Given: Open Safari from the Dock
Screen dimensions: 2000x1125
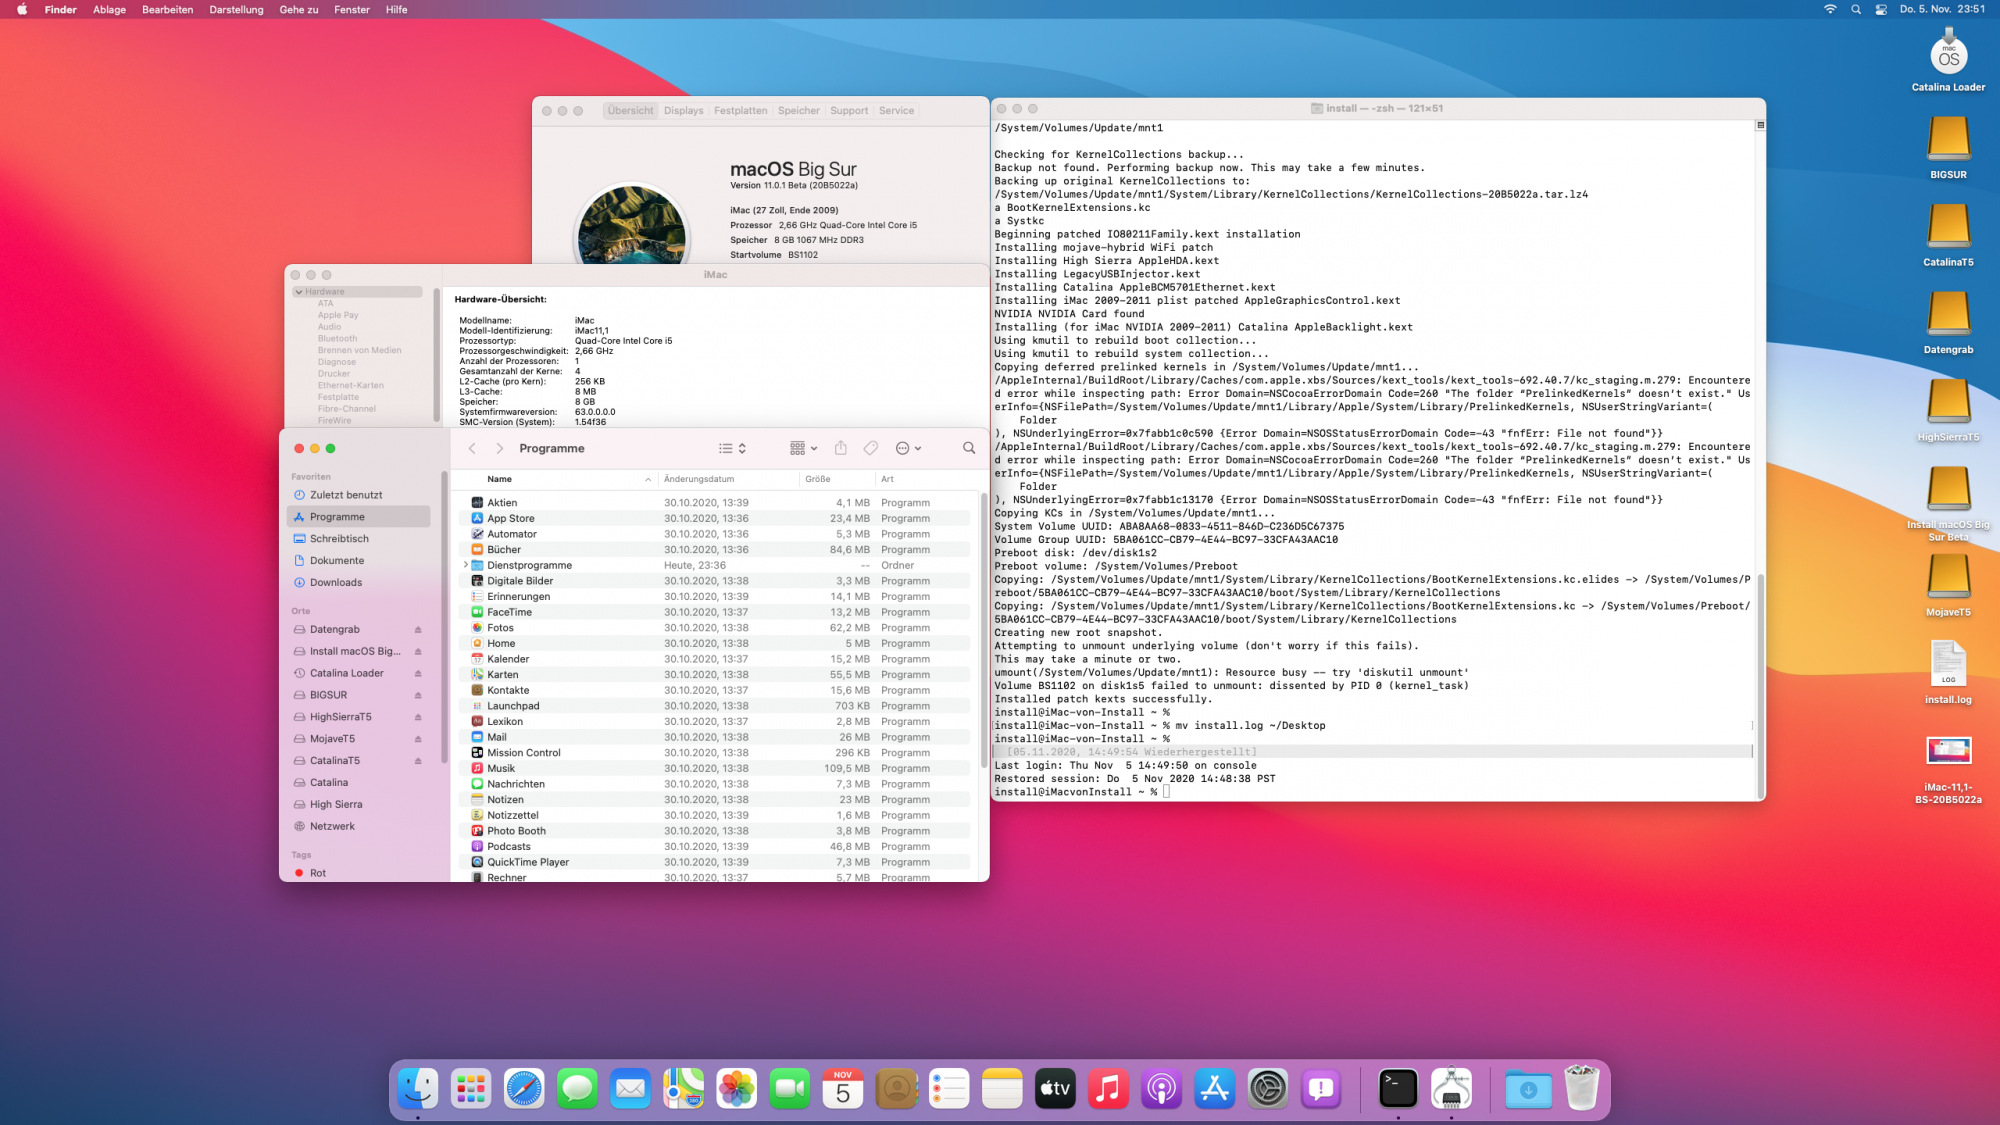Looking at the screenshot, I should point(524,1089).
